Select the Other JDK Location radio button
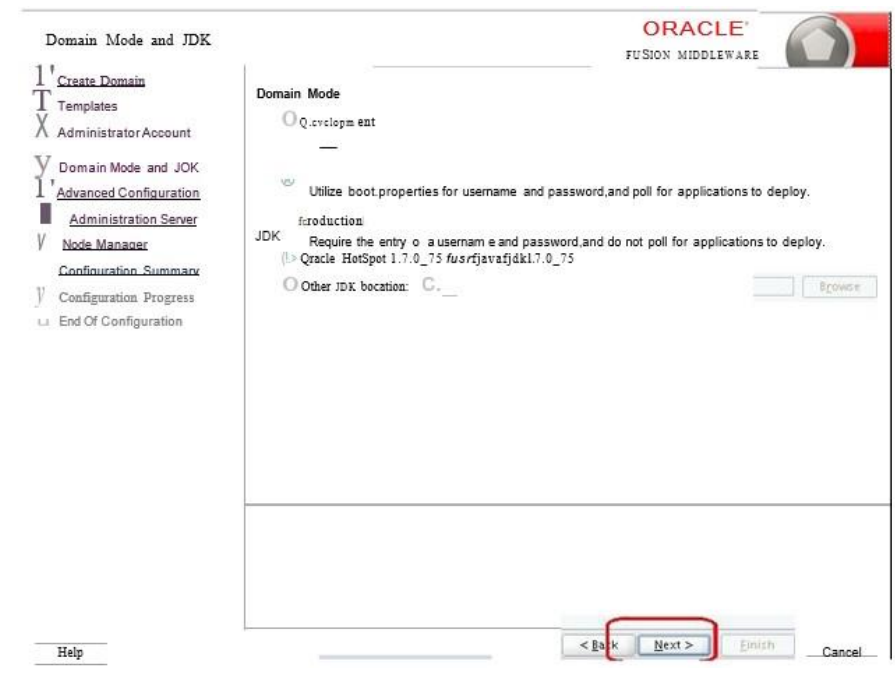The image size is (895, 682). click(x=290, y=284)
